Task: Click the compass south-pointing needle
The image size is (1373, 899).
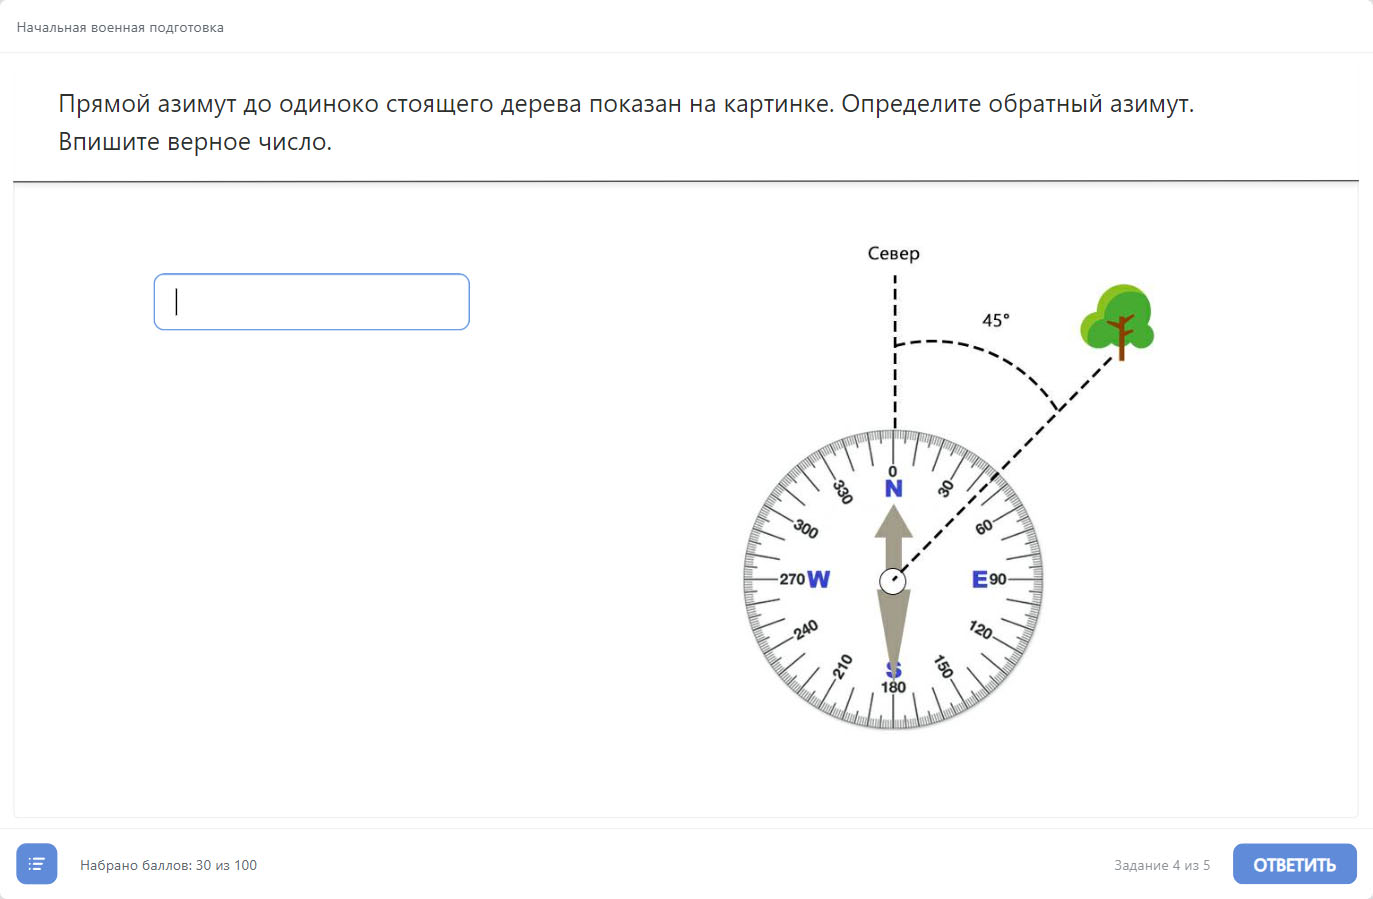Action: pyautogui.click(x=893, y=628)
